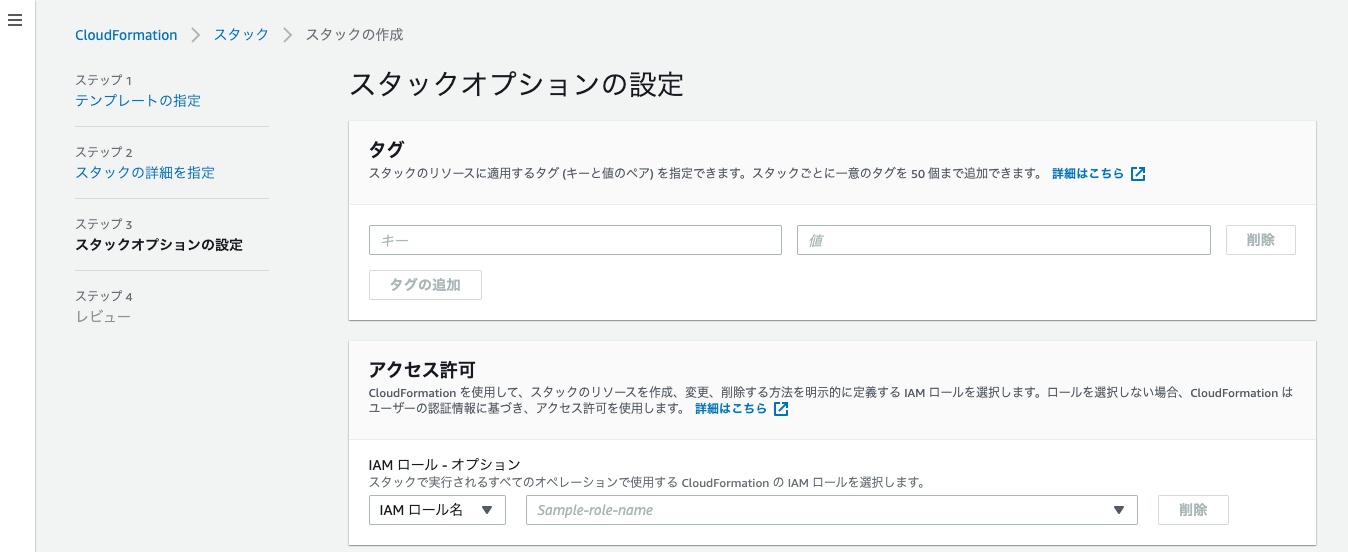Select current step スタックオプションの設定 in sidebar

pyautogui.click(x=159, y=245)
